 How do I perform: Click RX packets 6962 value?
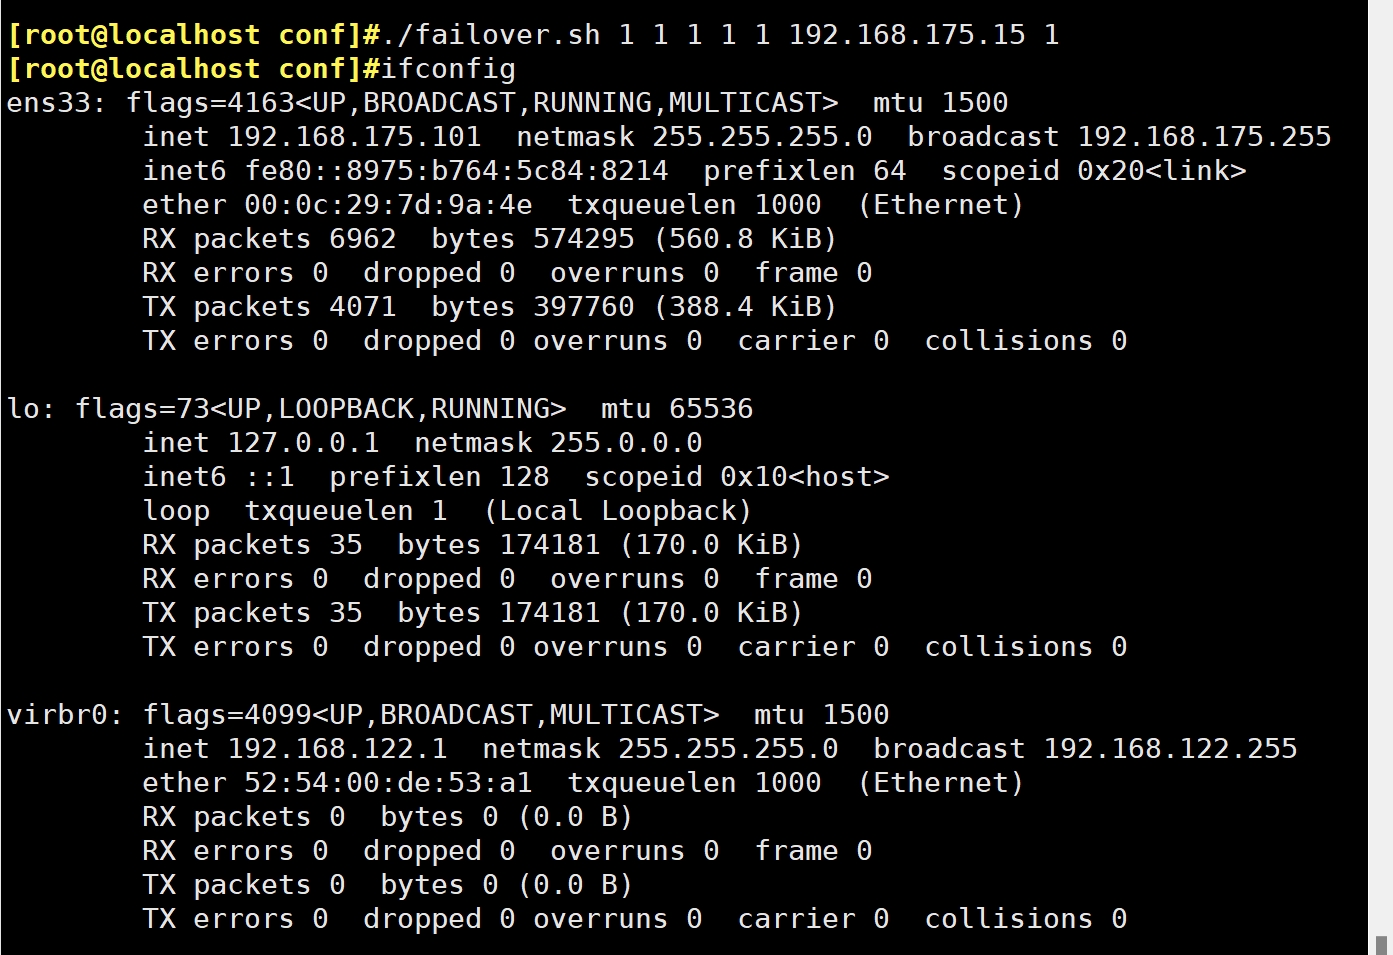(x=362, y=239)
